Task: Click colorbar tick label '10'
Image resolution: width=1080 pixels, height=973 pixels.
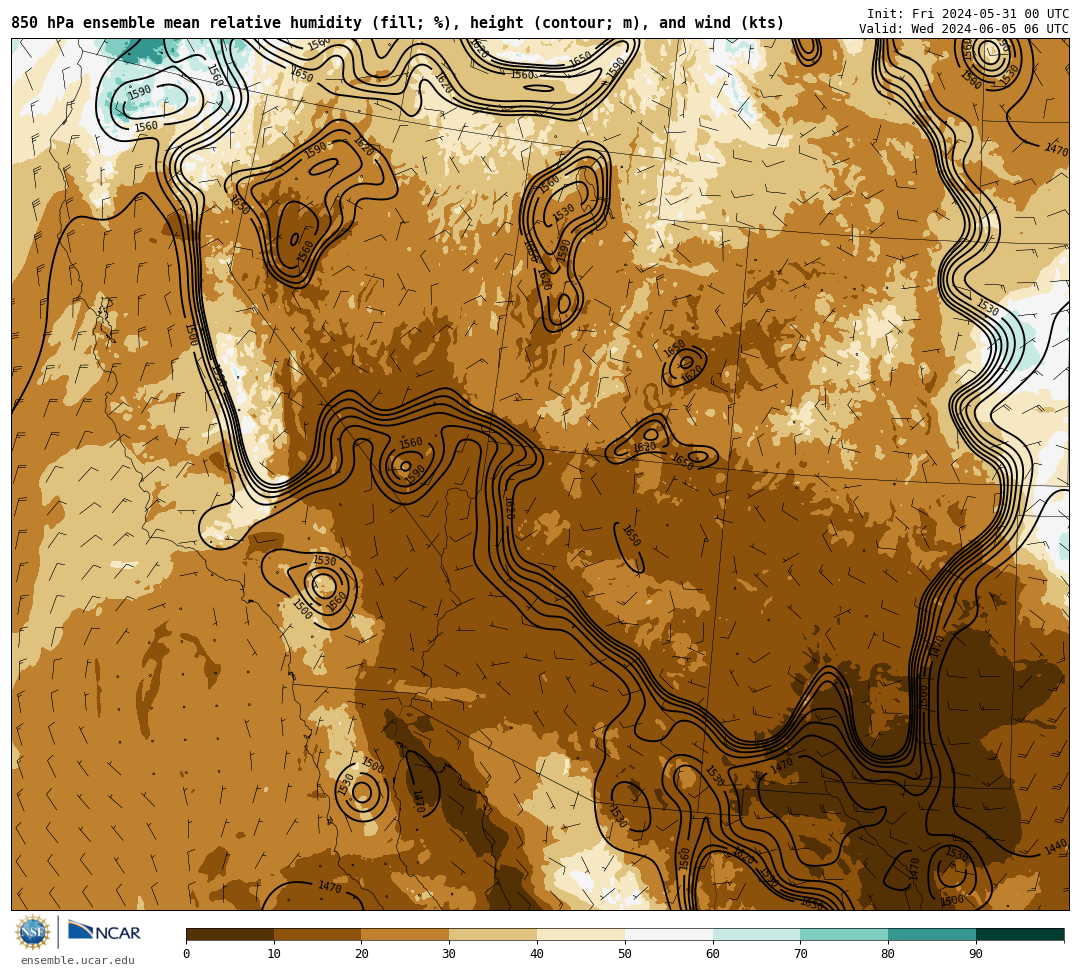Action: (x=274, y=954)
